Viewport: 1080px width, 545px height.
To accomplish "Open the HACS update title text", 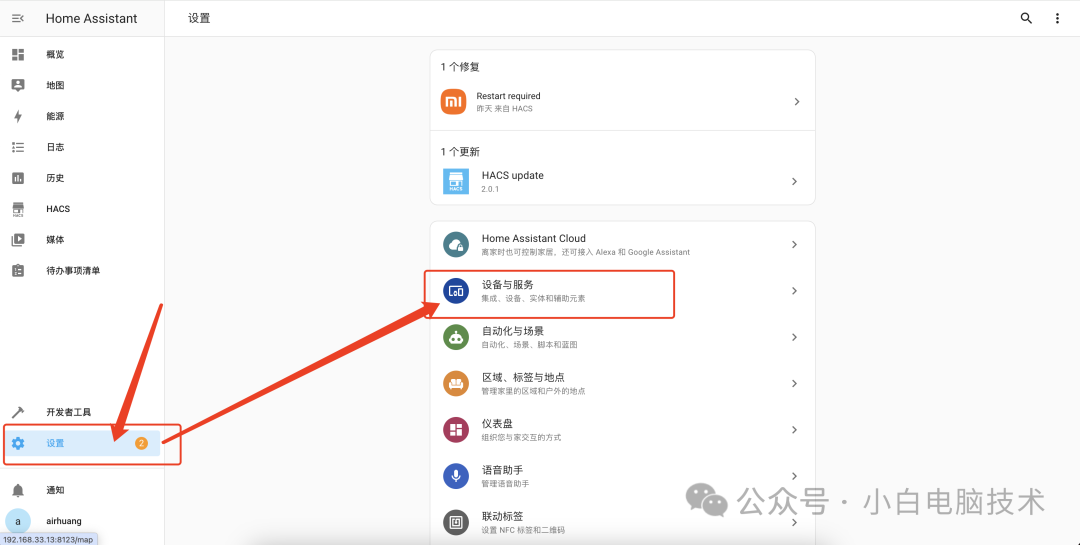I will (512, 176).
